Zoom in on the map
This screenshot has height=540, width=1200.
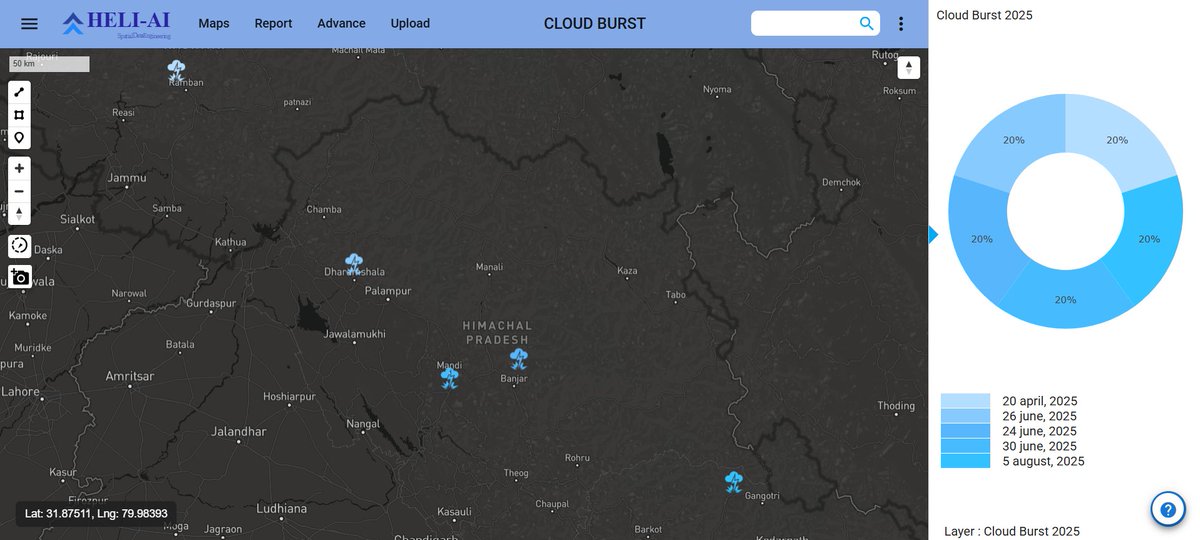19,168
